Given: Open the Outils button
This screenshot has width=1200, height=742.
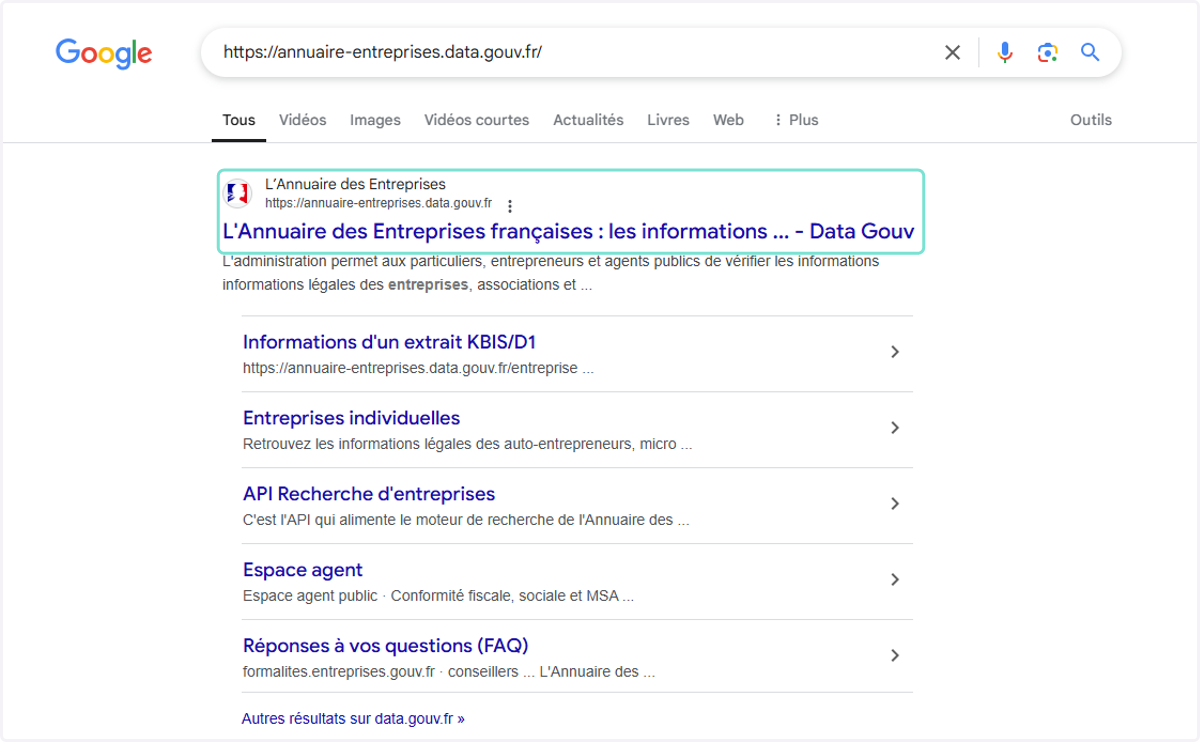Looking at the screenshot, I should (x=1091, y=120).
